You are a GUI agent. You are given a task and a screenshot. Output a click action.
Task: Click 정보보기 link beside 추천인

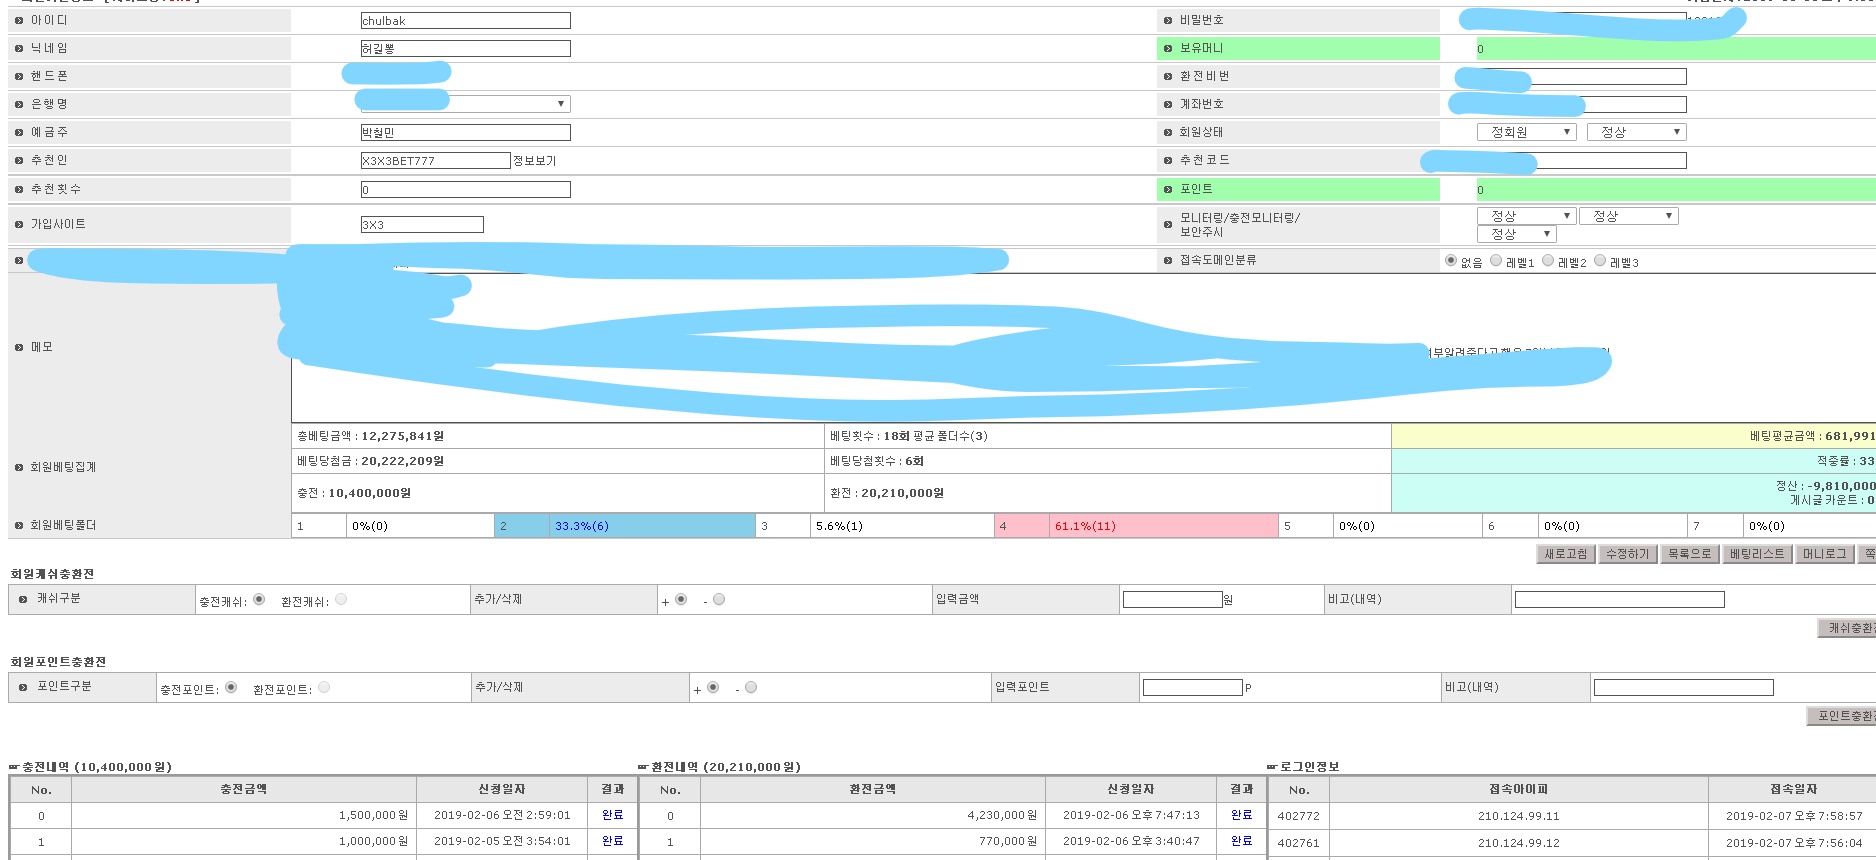534,161
